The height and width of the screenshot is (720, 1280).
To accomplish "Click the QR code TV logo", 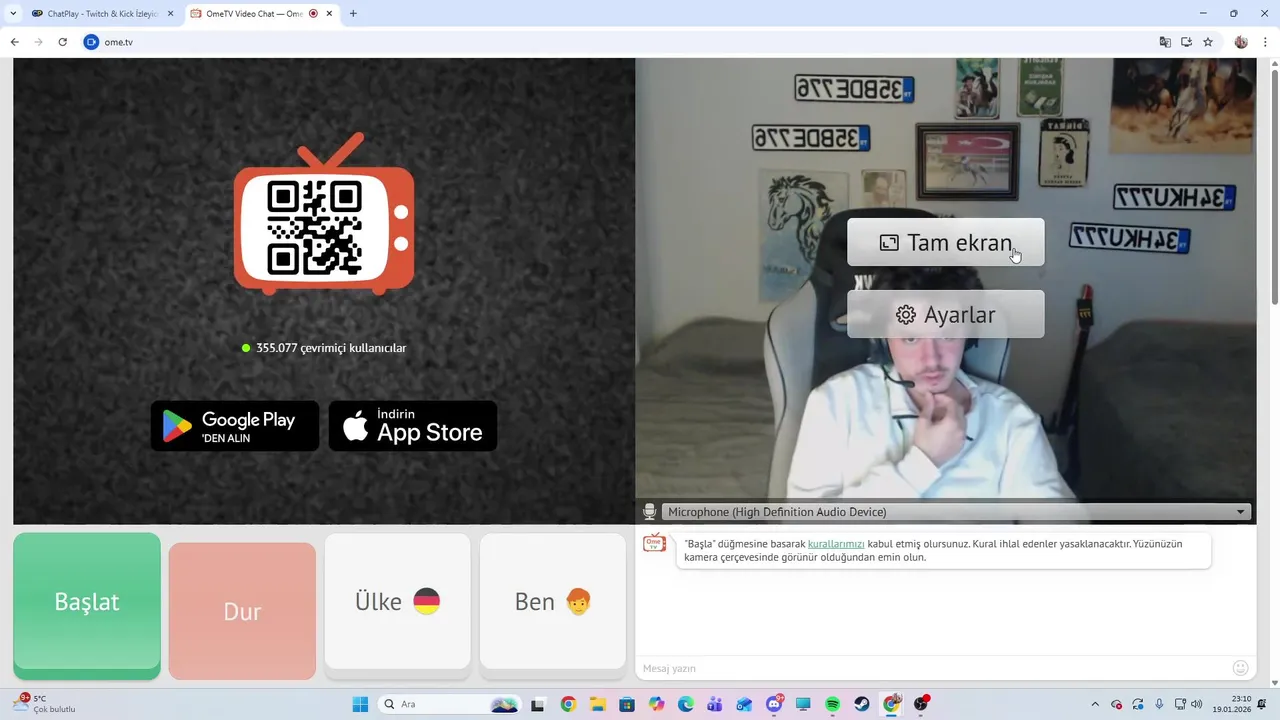I will click(324, 215).
